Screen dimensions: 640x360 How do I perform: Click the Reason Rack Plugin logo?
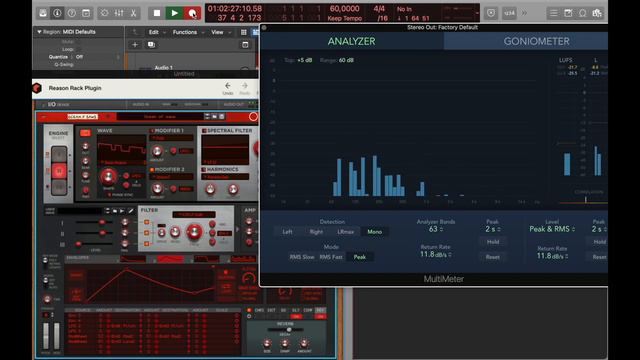click(x=37, y=88)
